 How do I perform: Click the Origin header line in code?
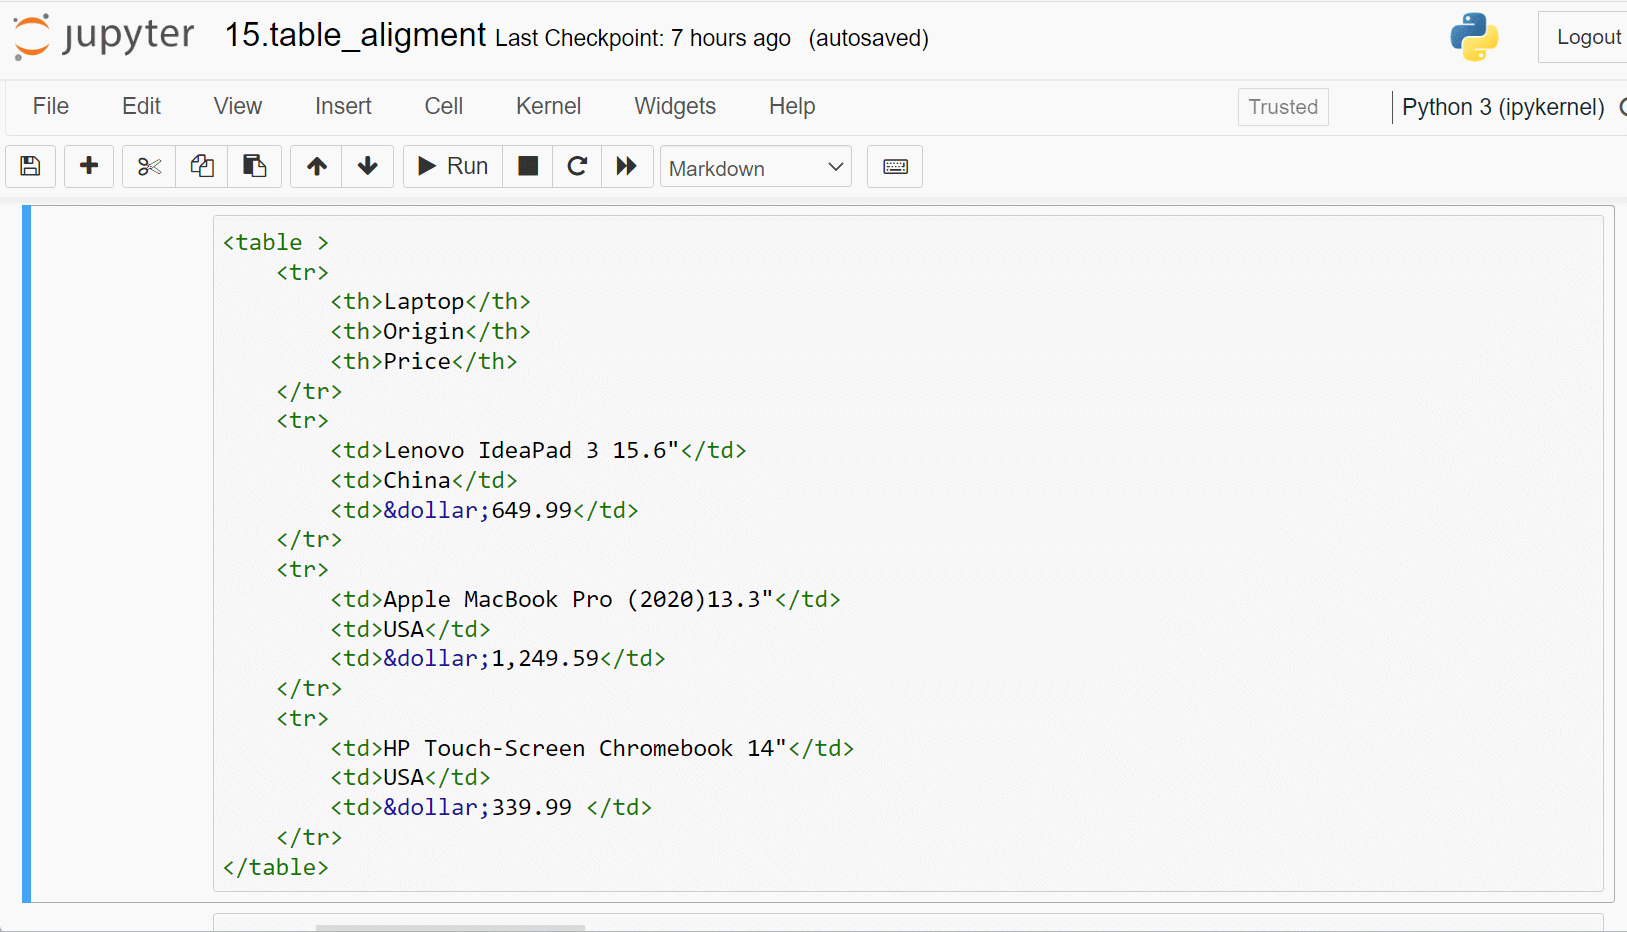coord(431,331)
